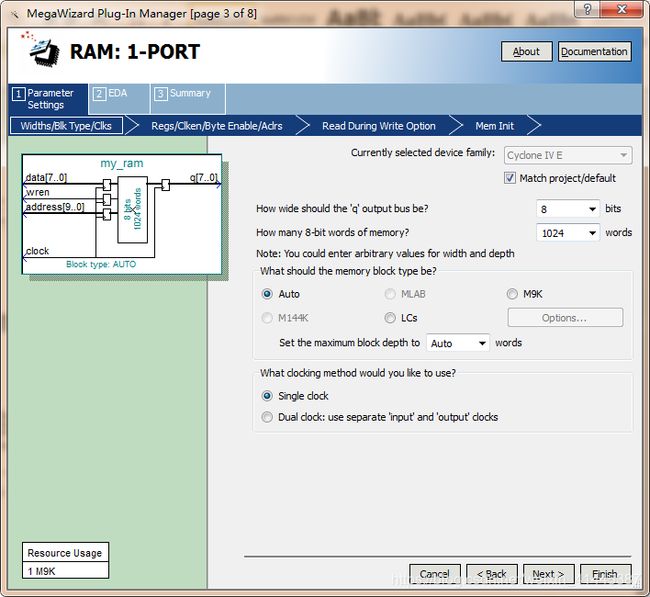
Task: Click the 8 bits 1024 words memory block
Action: 133,209
